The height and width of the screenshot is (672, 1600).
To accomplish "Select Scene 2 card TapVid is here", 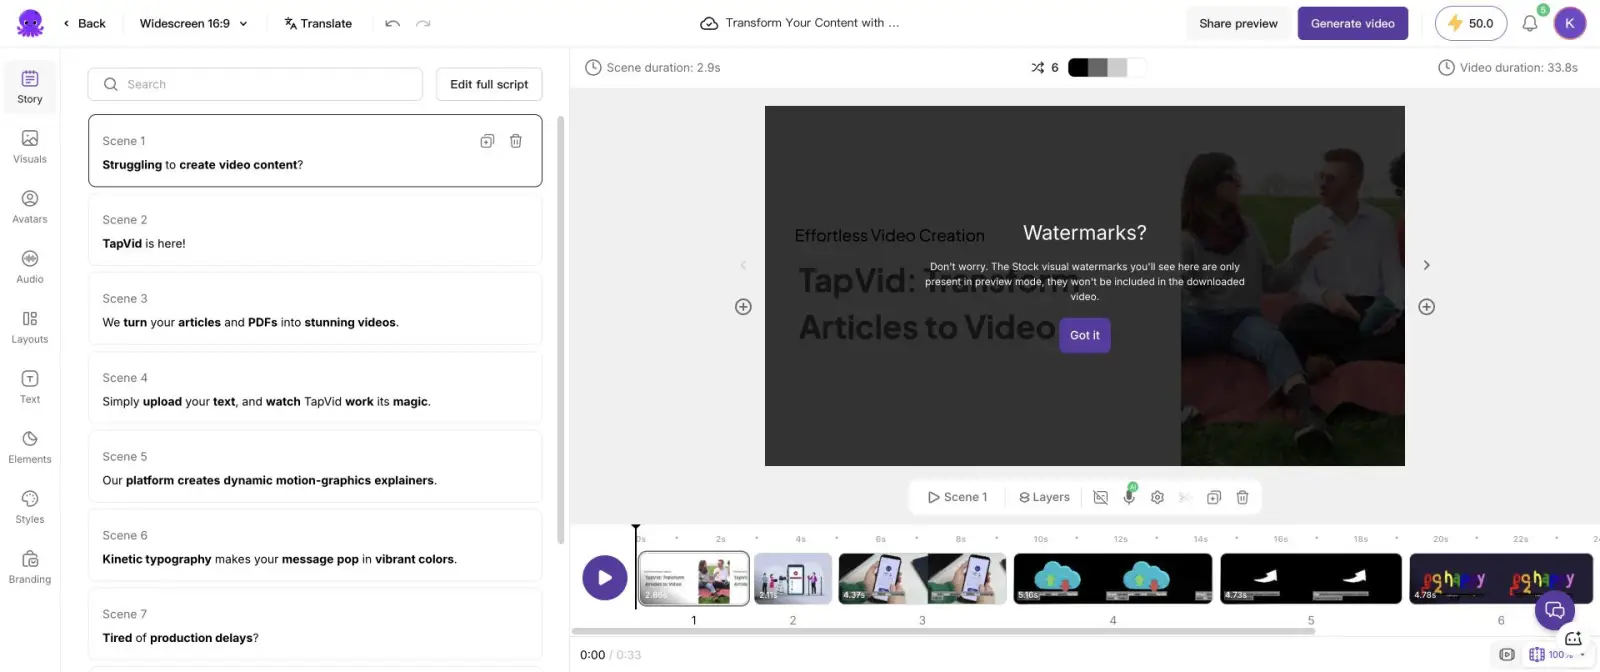I will 315,231.
